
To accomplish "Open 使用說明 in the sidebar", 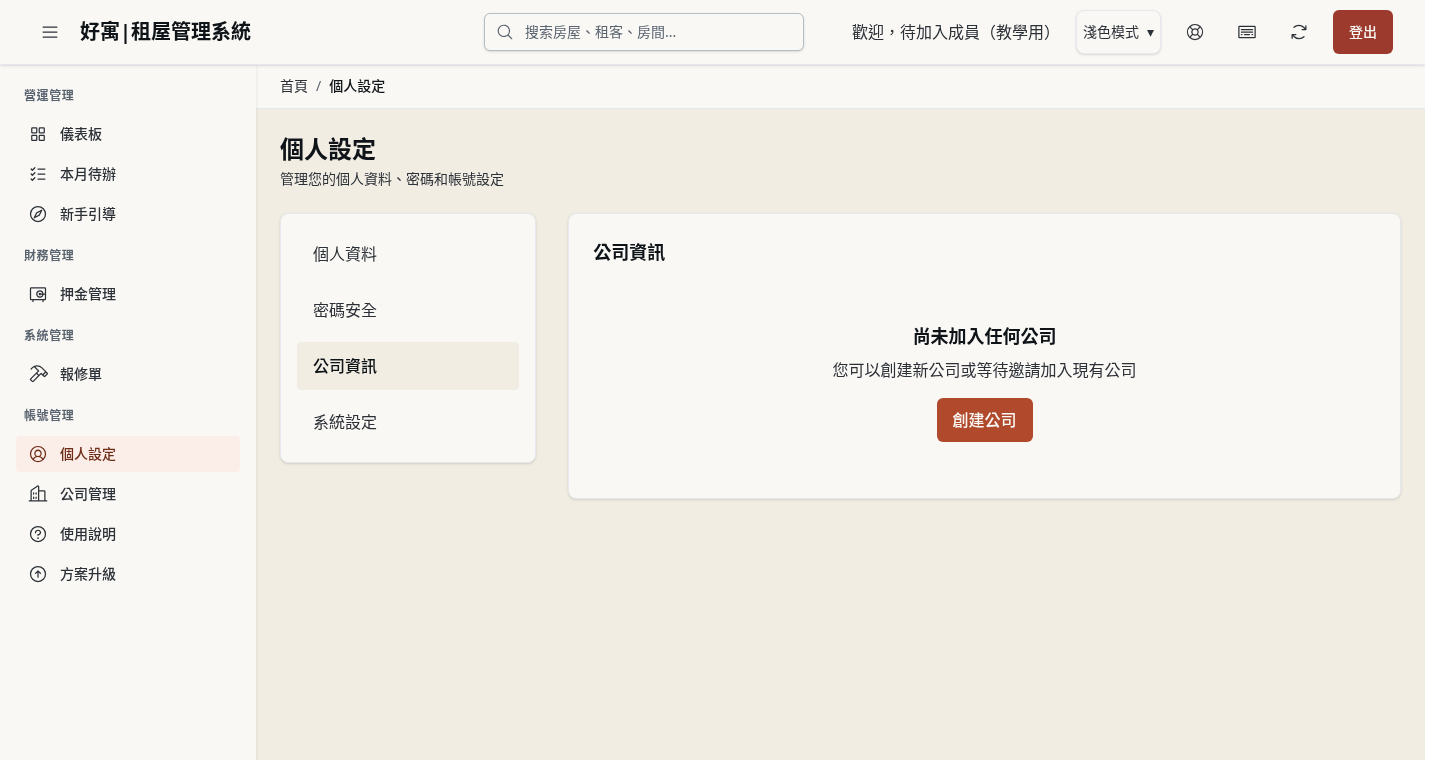I will [x=128, y=534].
